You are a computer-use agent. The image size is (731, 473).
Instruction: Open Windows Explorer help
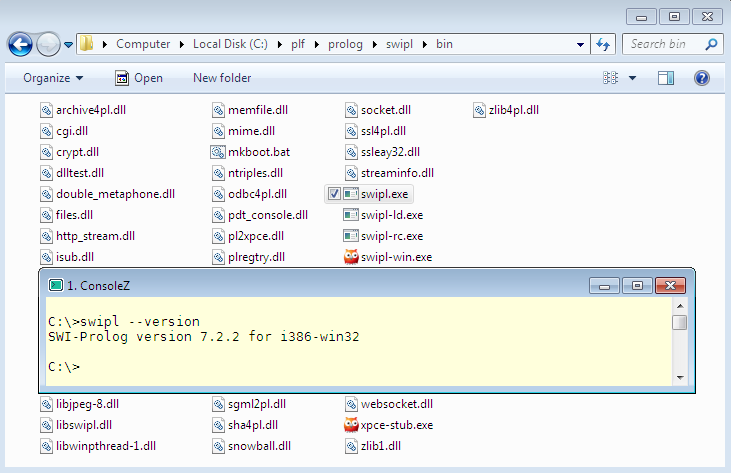point(702,78)
